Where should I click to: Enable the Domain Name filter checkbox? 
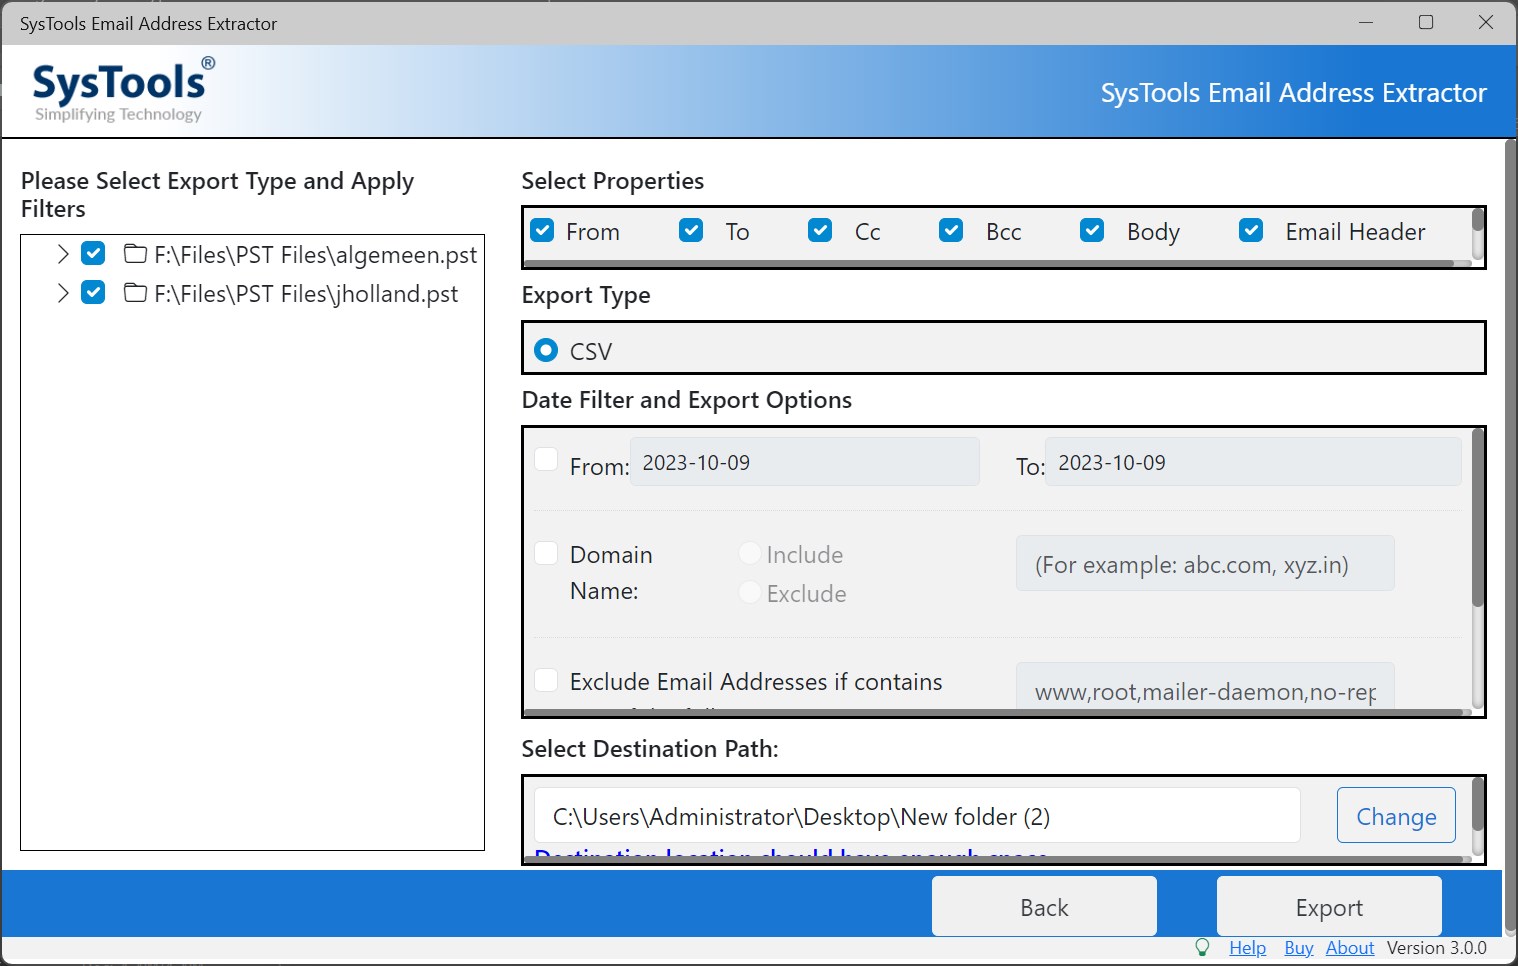(x=546, y=553)
